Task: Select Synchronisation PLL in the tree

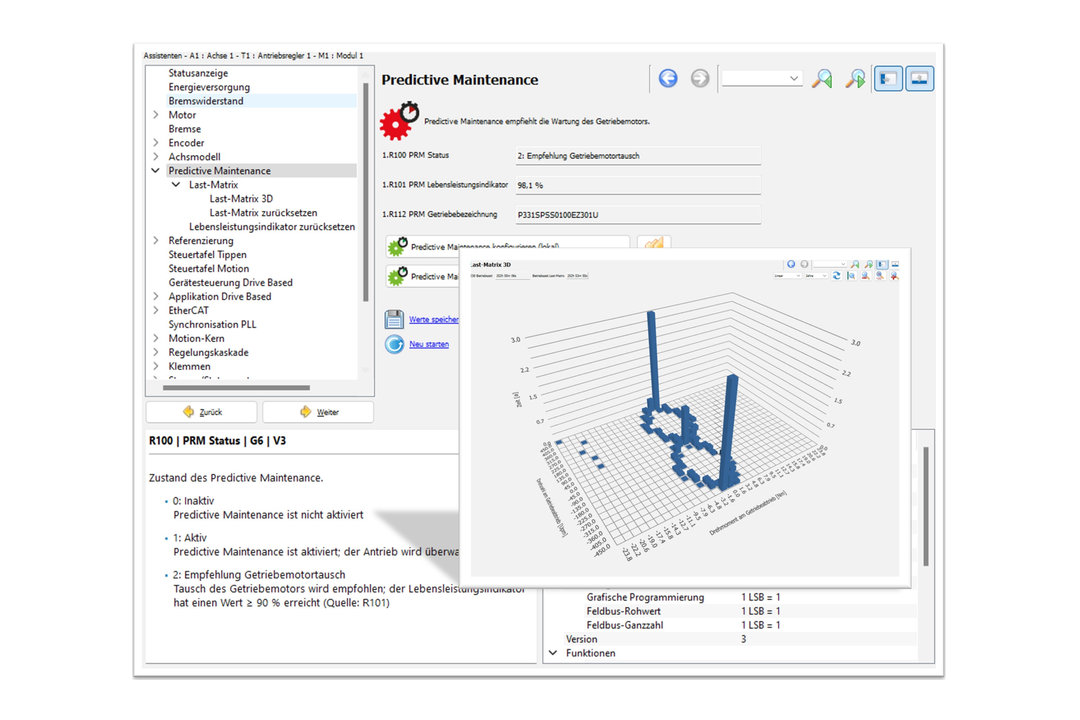Action: 212,325
